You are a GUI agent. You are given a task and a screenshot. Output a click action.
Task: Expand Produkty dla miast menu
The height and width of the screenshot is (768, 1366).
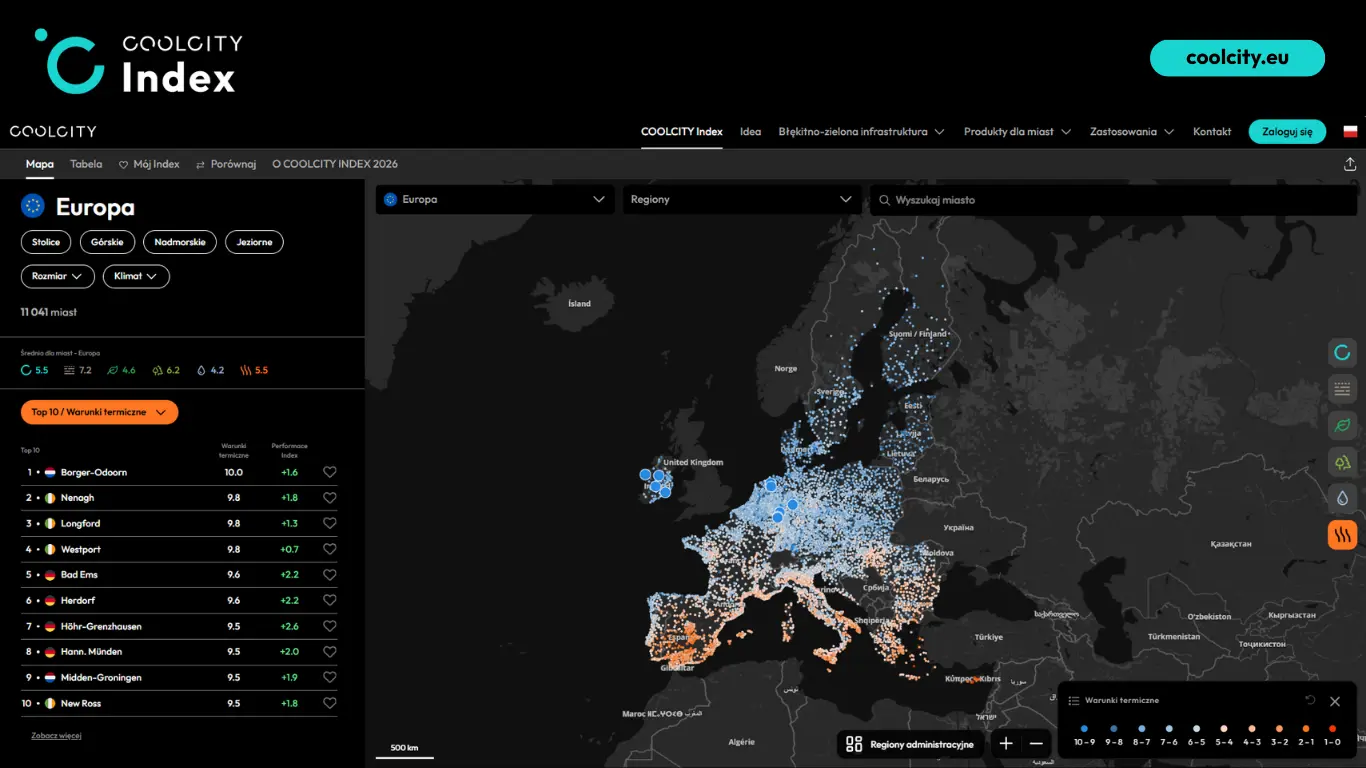[1017, 131]
